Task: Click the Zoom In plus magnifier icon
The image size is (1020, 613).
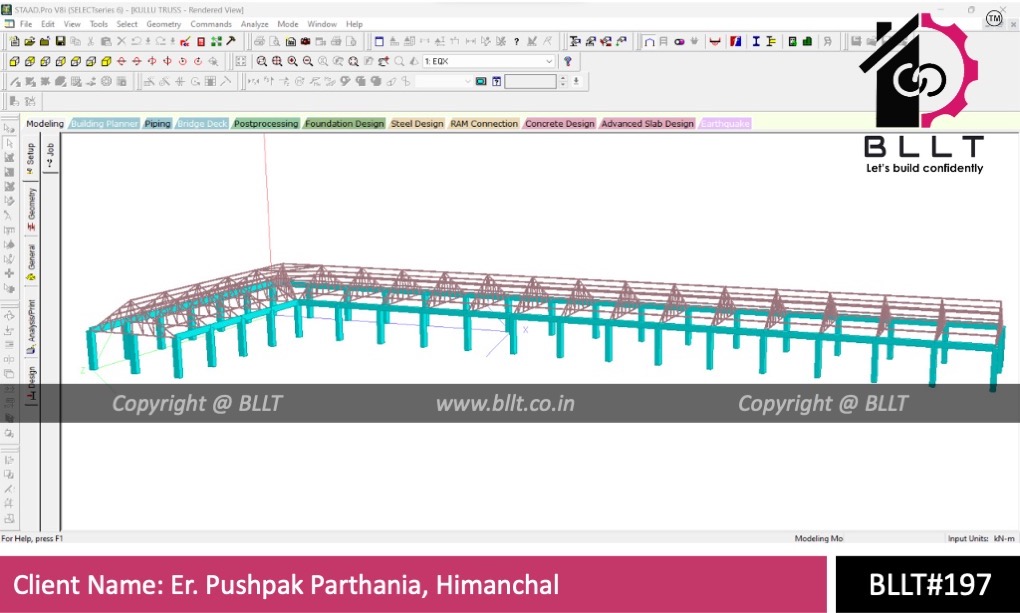Action: point(292,61)
